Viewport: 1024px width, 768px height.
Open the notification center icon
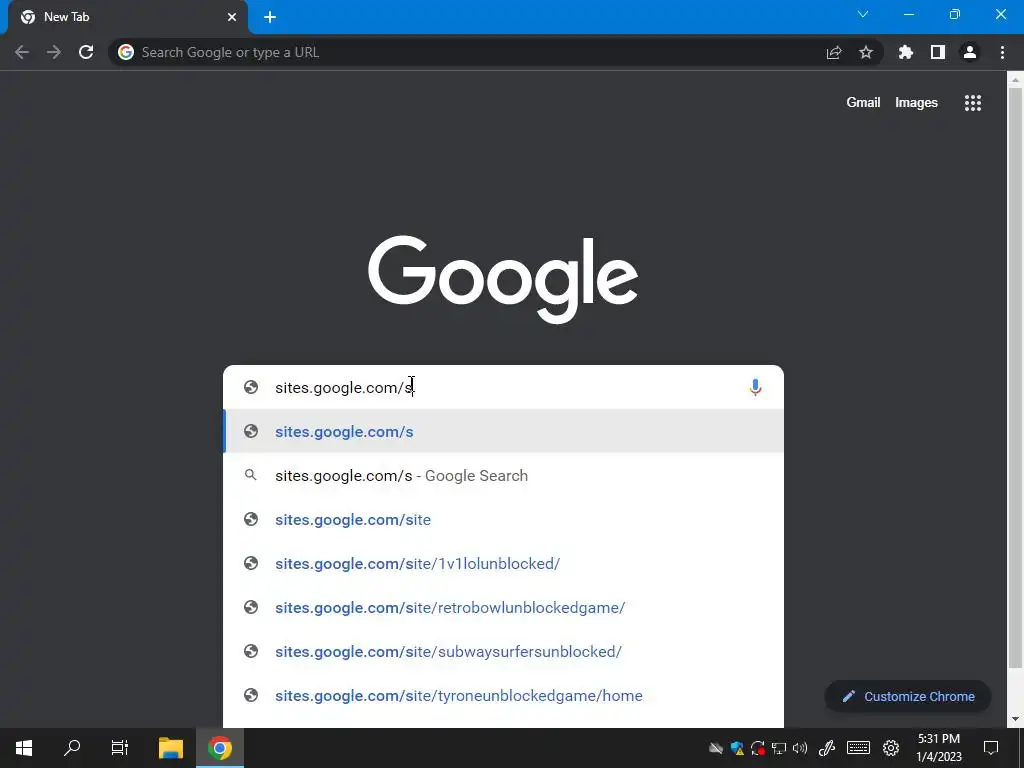(991, 748)
